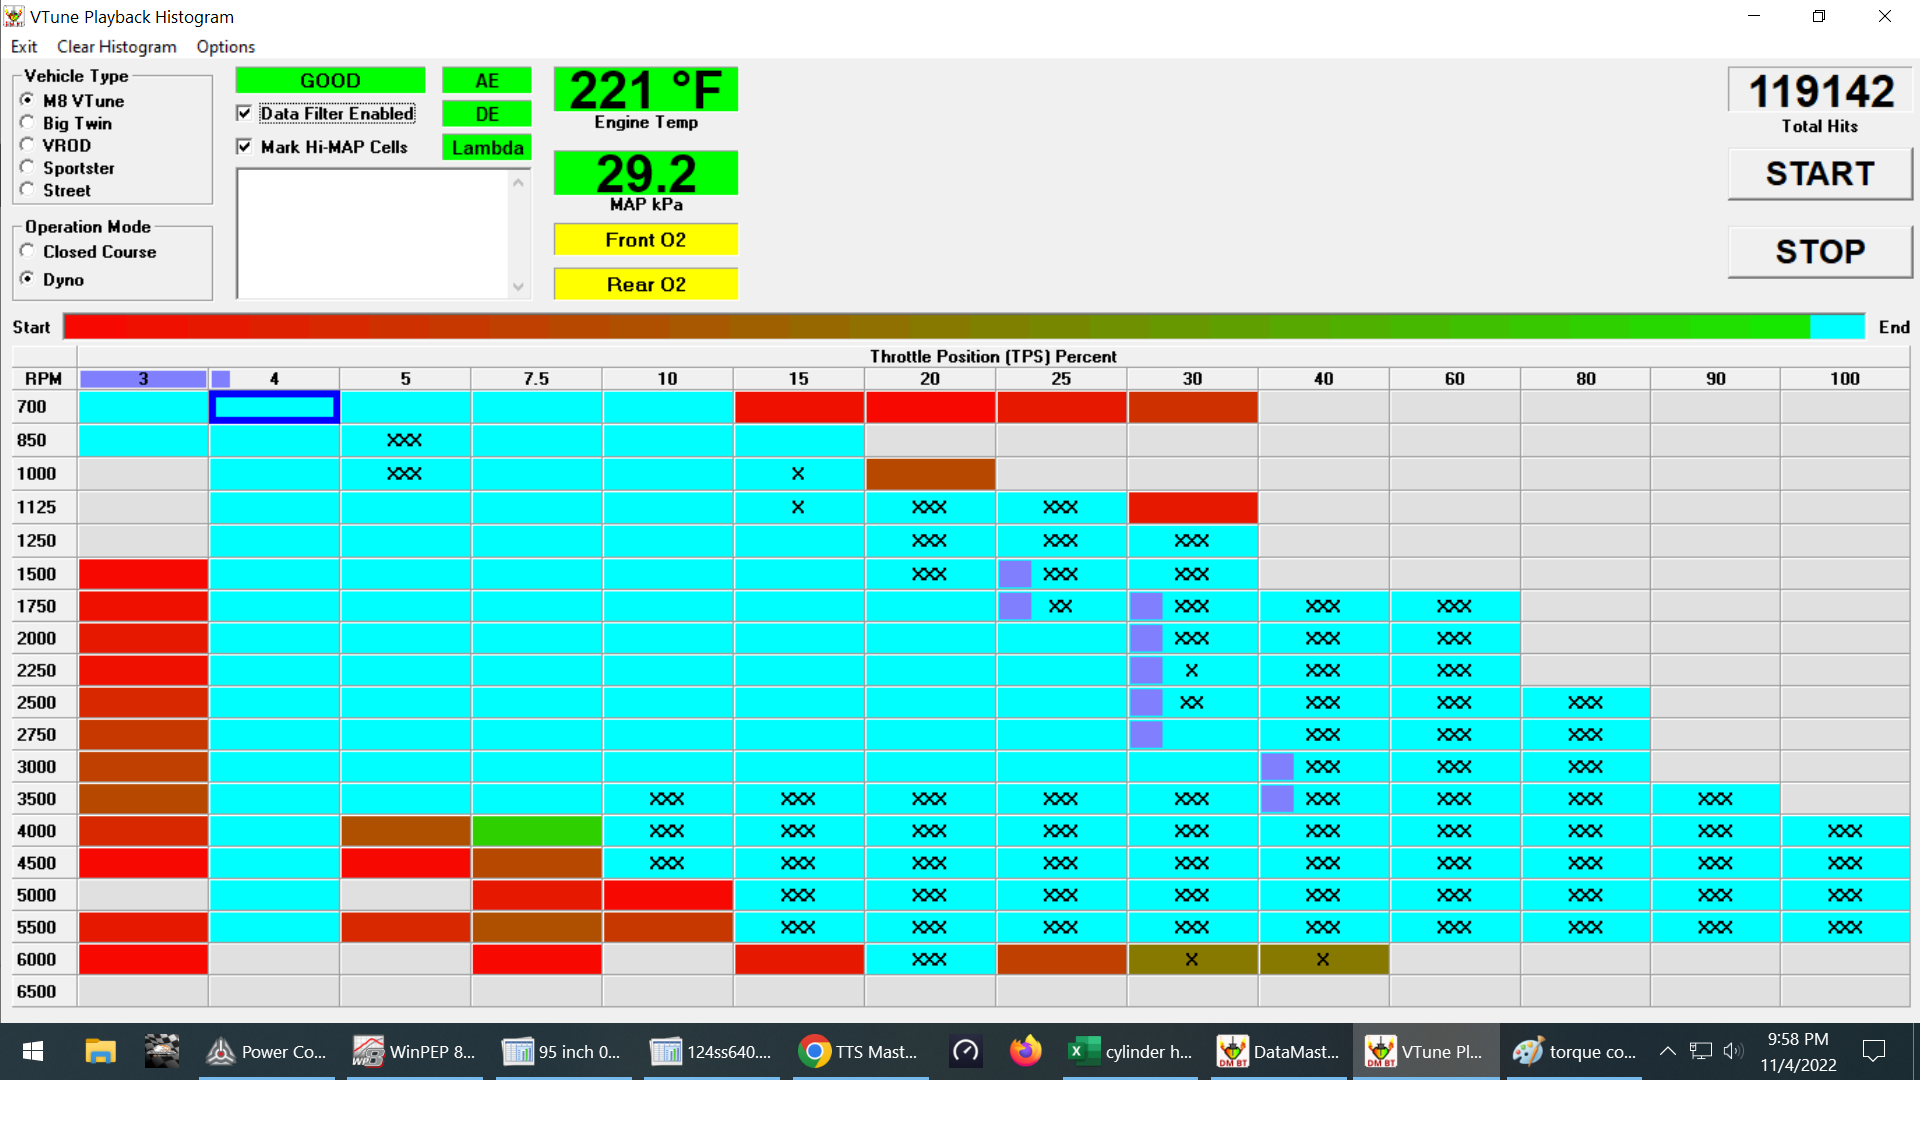1920x1125 pixels.
Task: Open the Options menu
Action: (225, 46)
